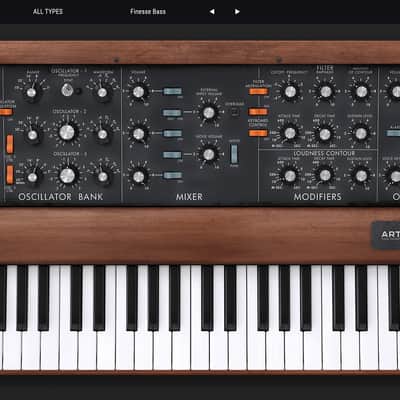This screenshot has height=400, width=400.
Task: Click the Loudness Contour Decay Time knob
Action: tap(325, 175)
